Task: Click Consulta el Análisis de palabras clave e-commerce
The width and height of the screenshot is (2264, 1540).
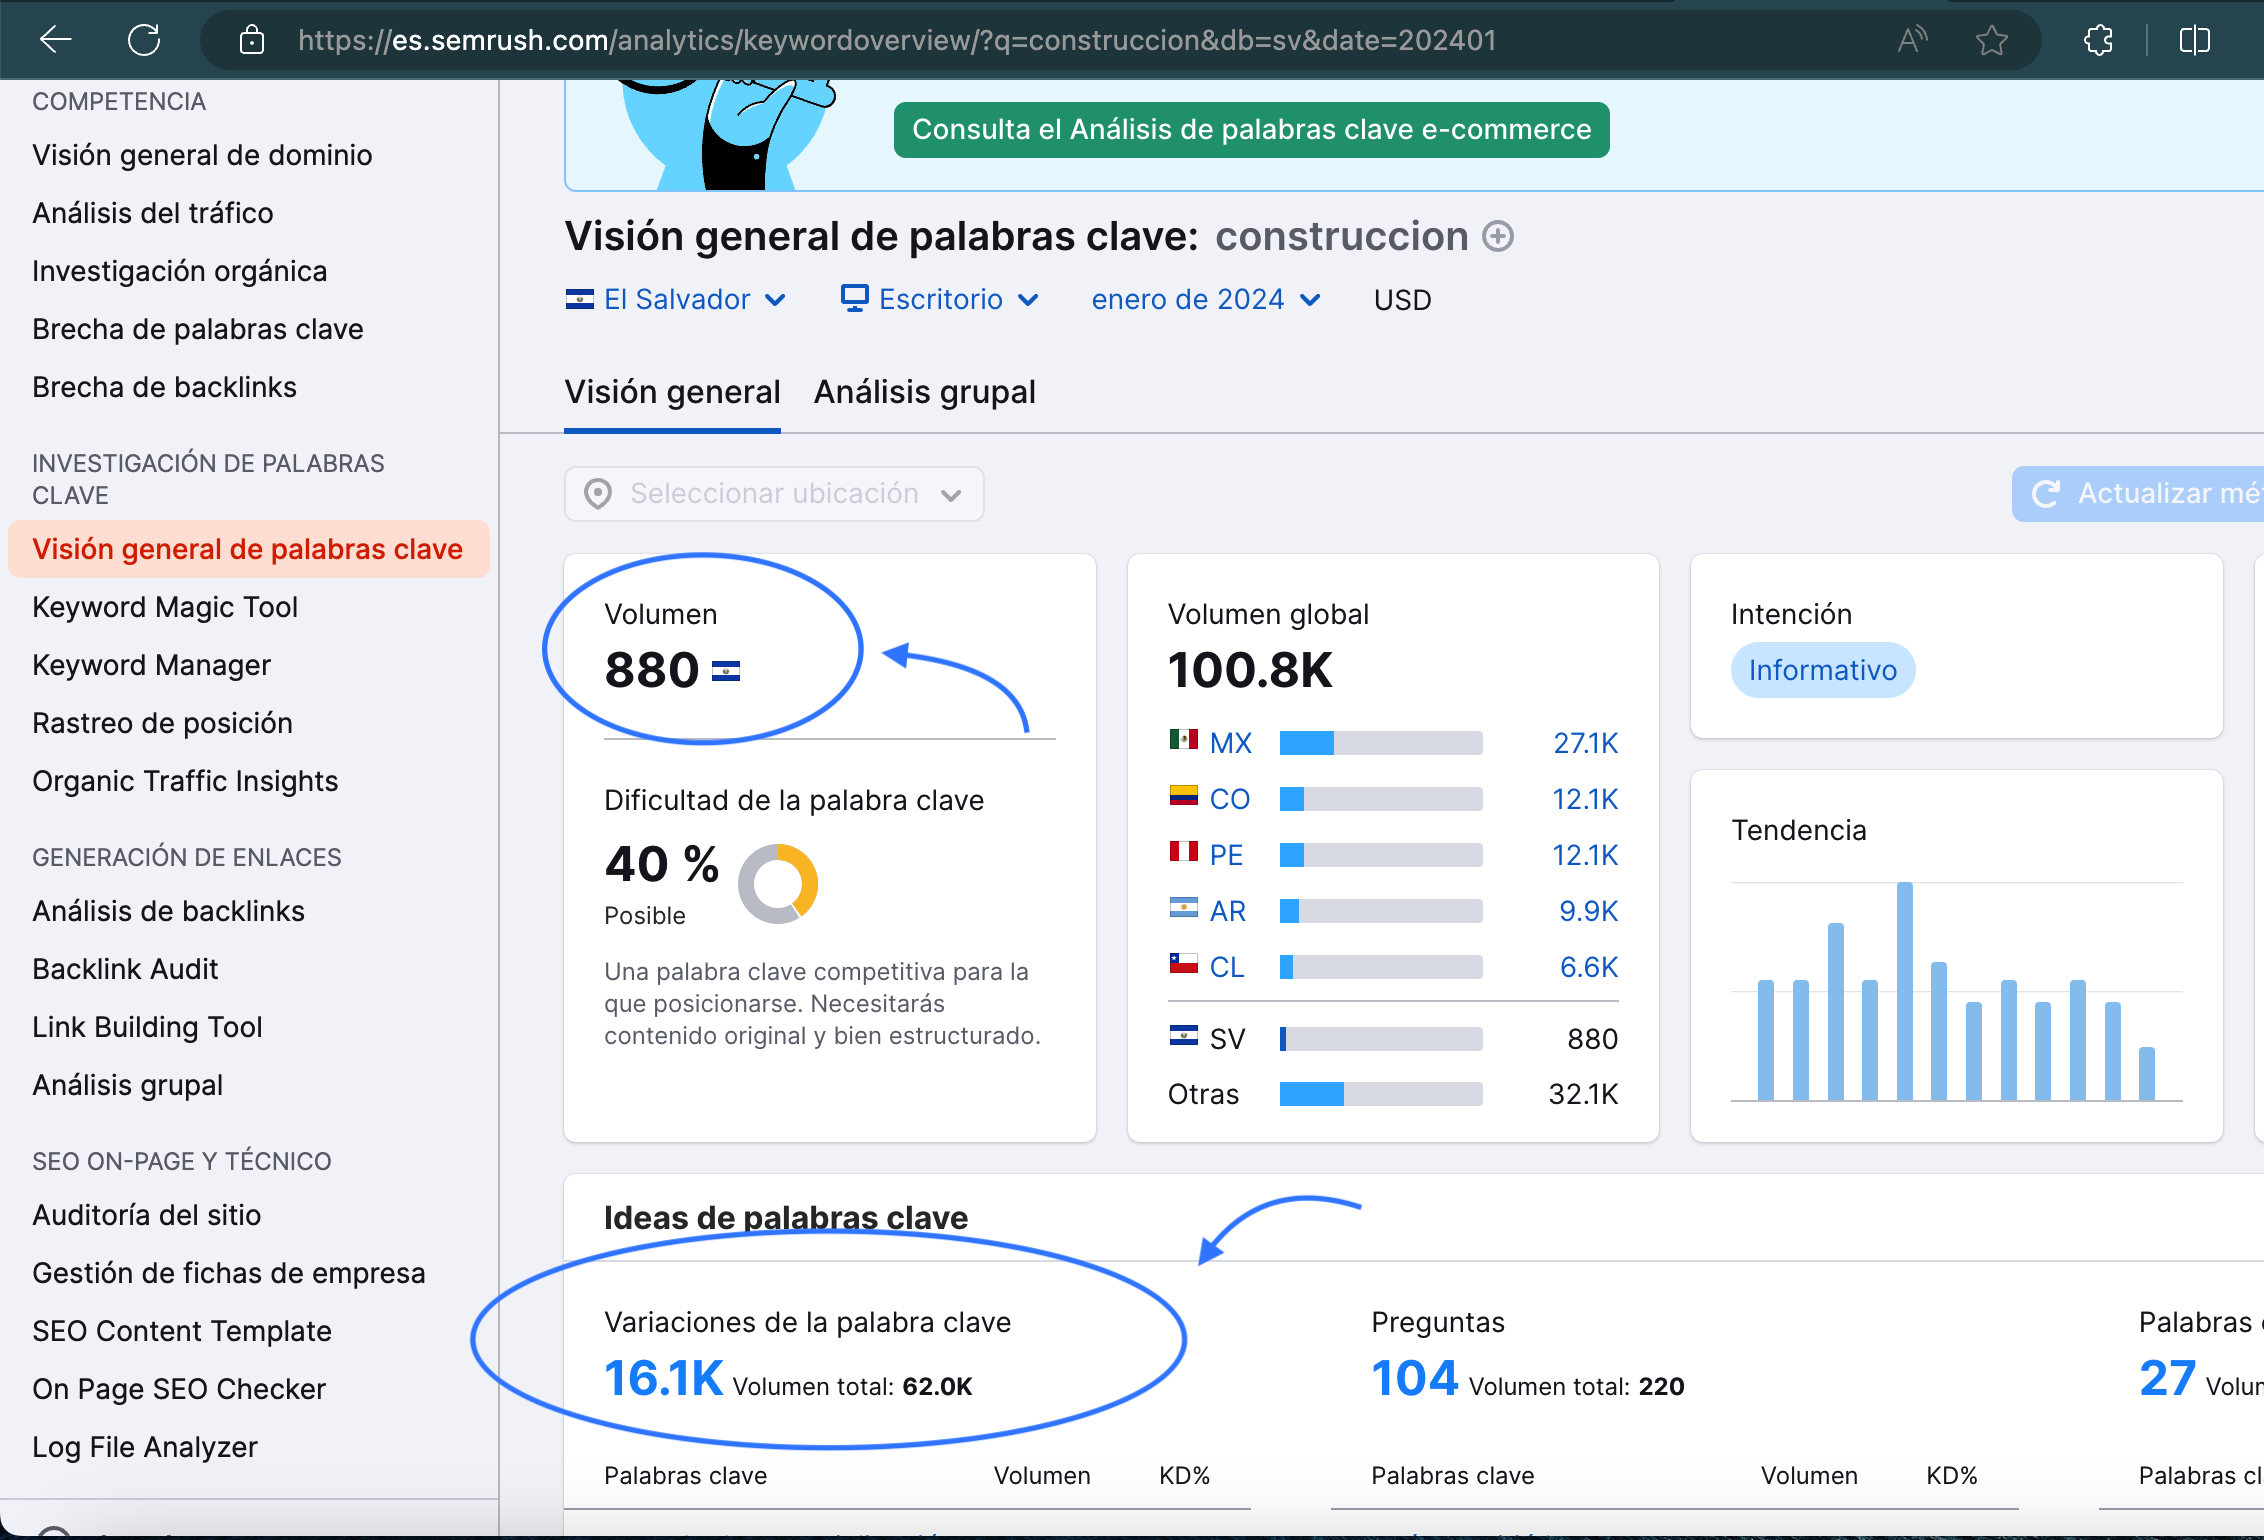Action: tap(1251, 130)
